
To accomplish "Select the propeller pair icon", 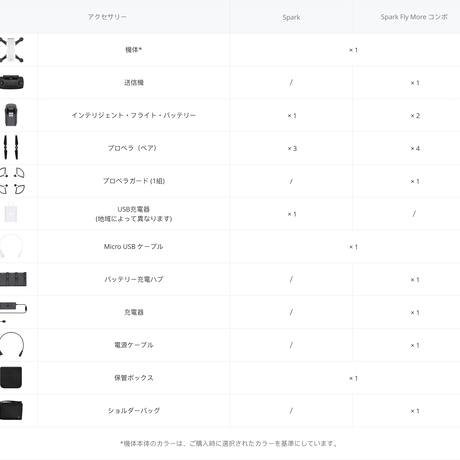I will point(11,147).
